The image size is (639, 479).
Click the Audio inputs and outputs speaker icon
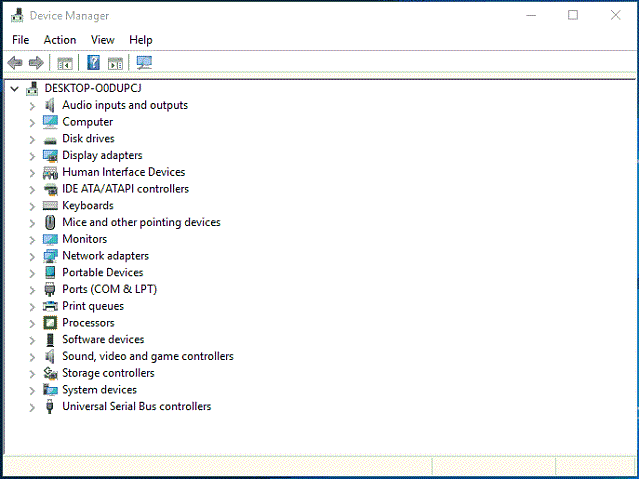(x=50, y=106)
